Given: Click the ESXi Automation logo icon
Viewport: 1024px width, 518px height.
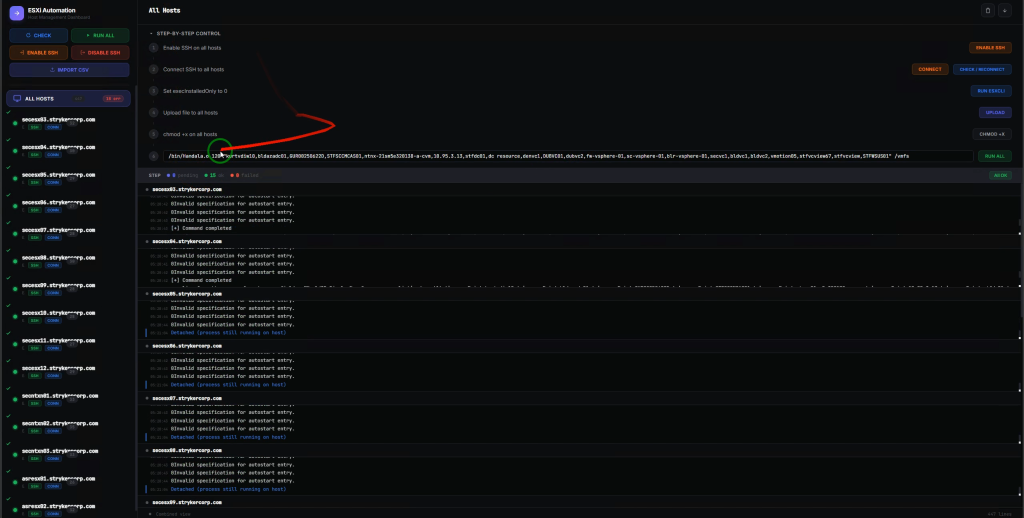Looking at the screenshot, I should point(16,13).
